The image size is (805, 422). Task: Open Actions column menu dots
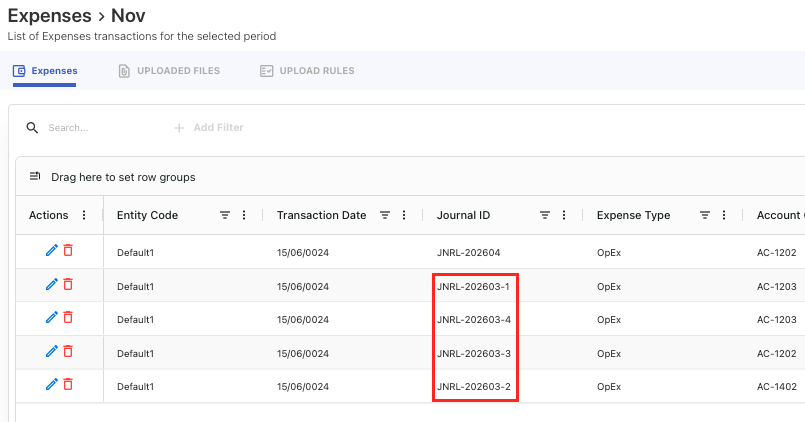pos(84,215)
